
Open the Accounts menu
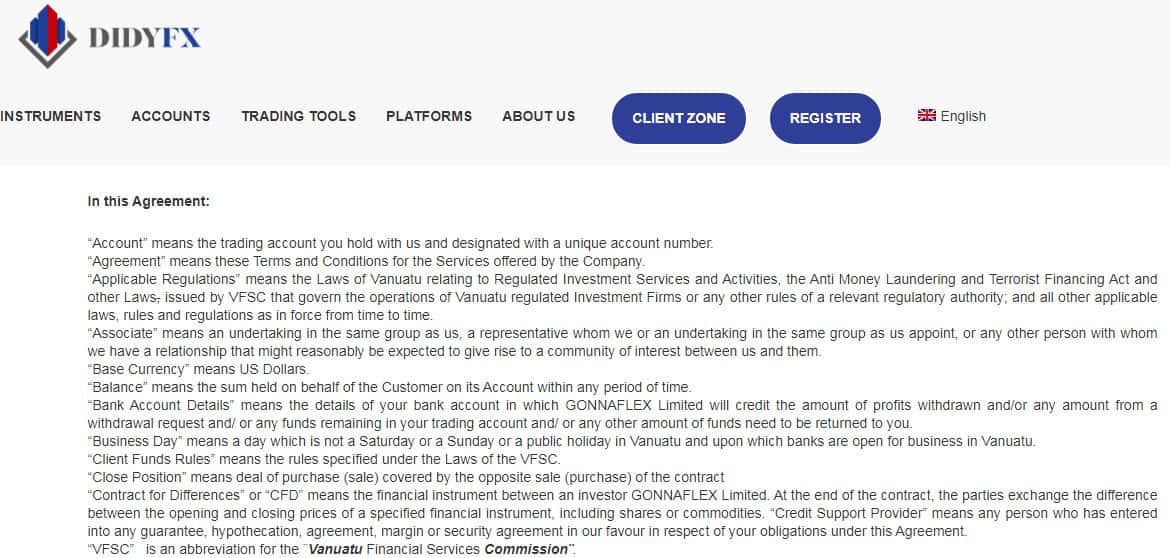point(171,116)
